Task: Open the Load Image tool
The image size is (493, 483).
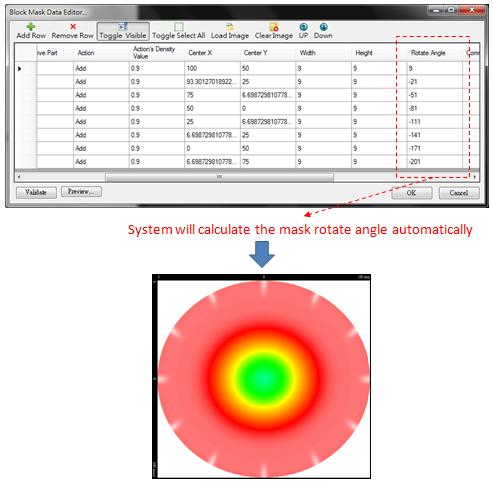Action: 230,31
